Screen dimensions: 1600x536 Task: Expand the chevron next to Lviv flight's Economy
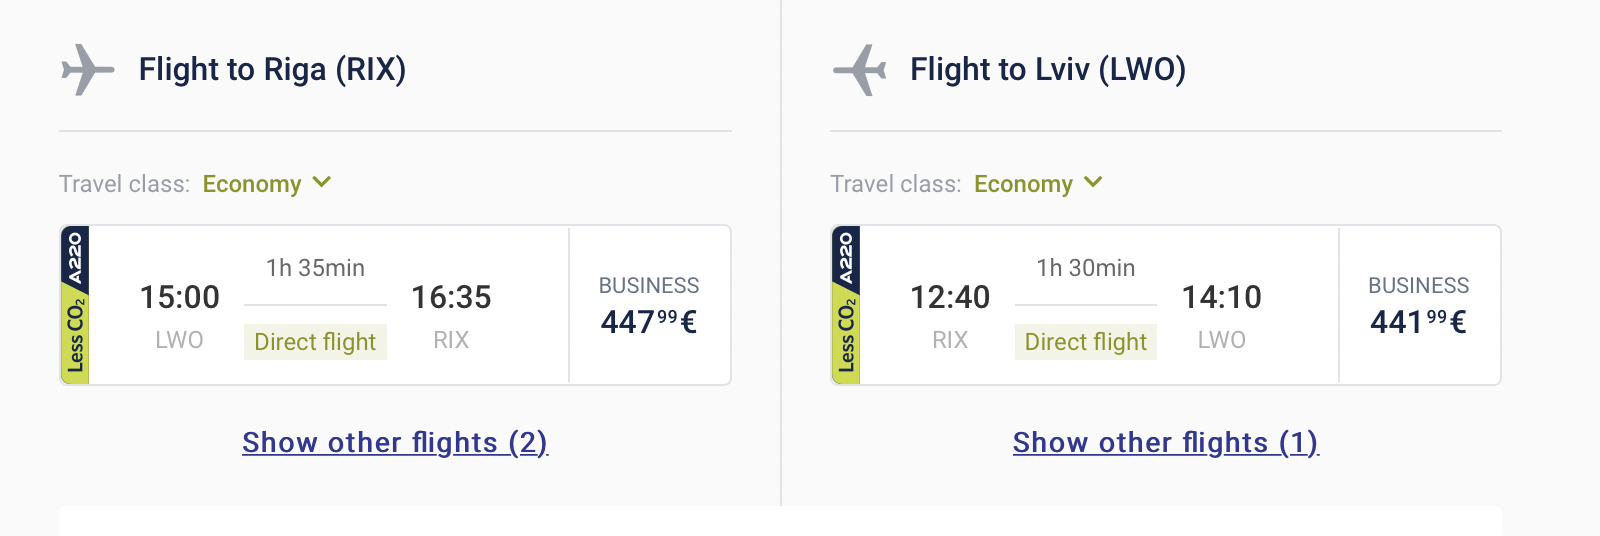1093,182
